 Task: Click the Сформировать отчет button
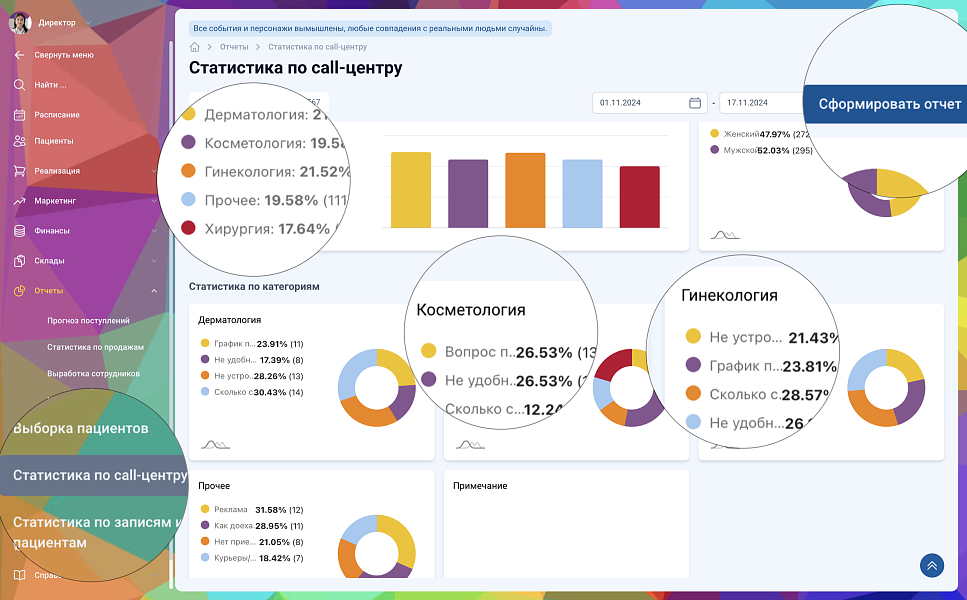889,104
